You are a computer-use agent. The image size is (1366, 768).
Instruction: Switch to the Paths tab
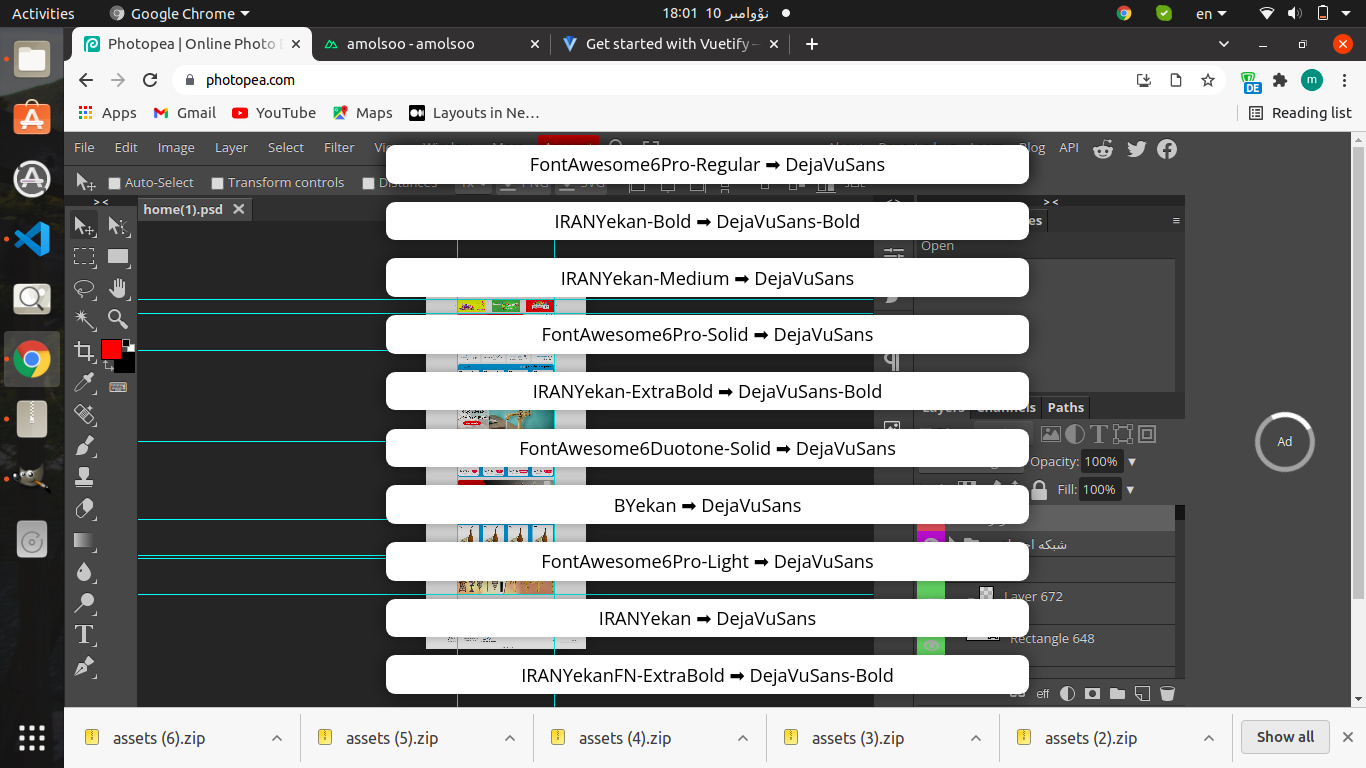[x=1065, y=407]
